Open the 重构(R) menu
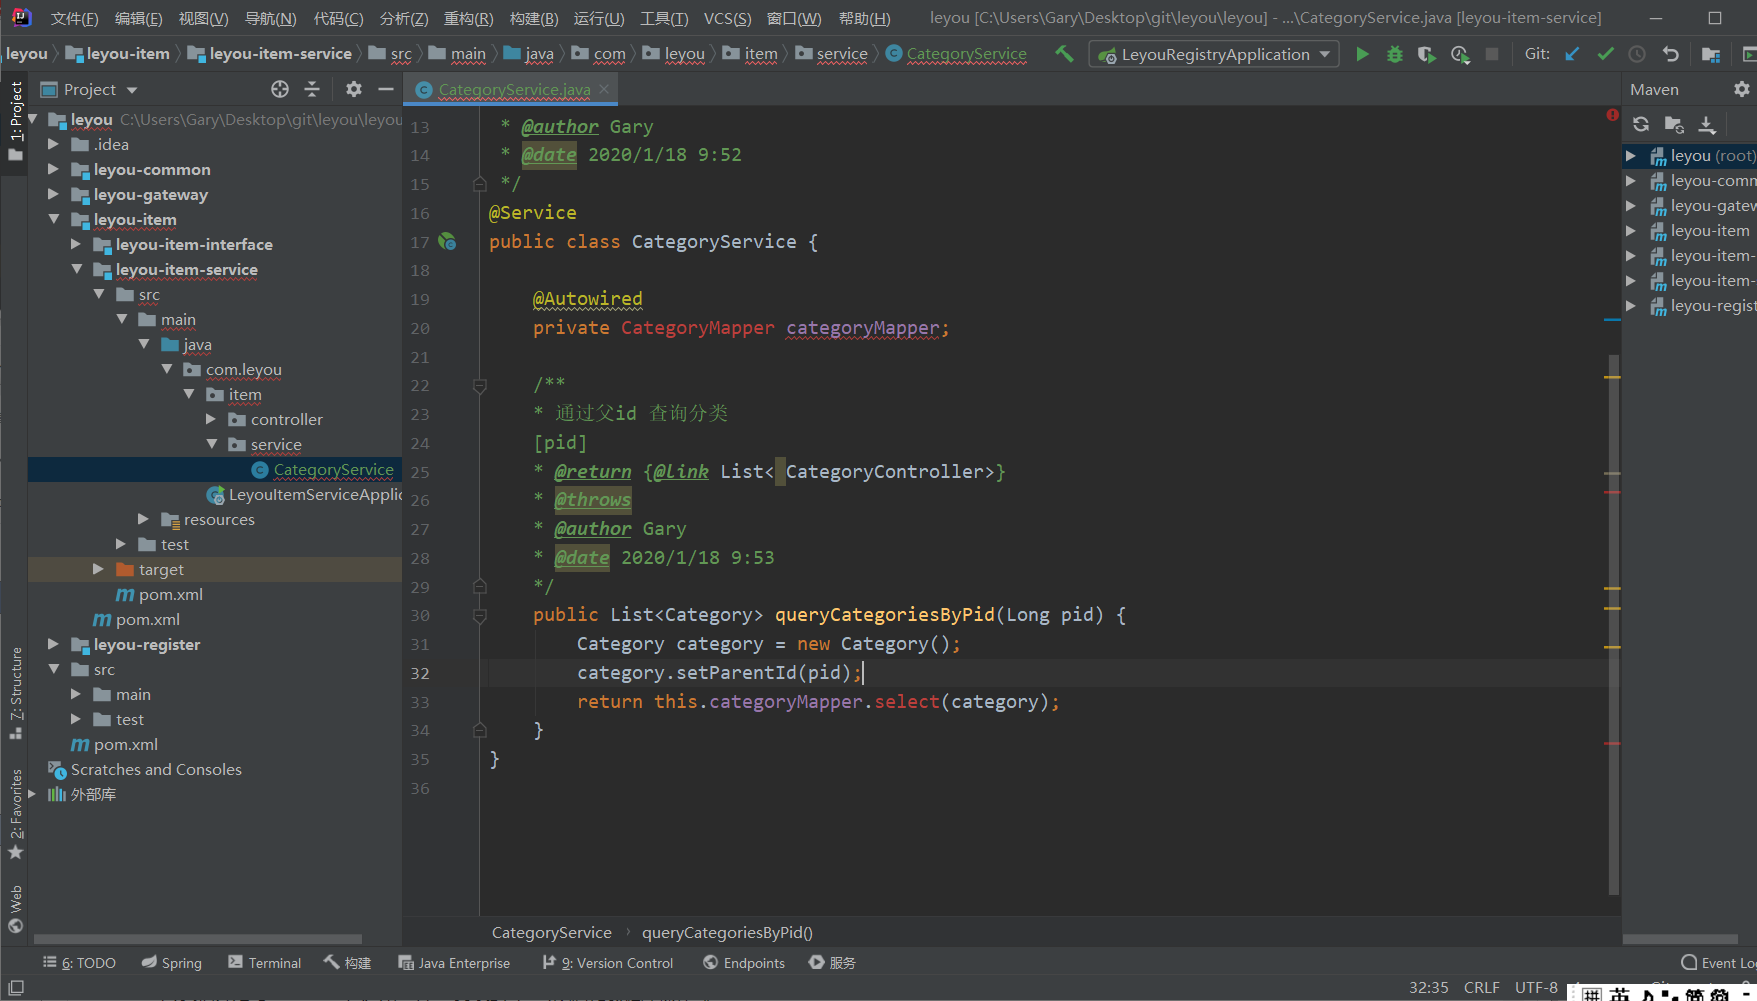This screenshot has height=1001, width=1757. coord(469,18)
